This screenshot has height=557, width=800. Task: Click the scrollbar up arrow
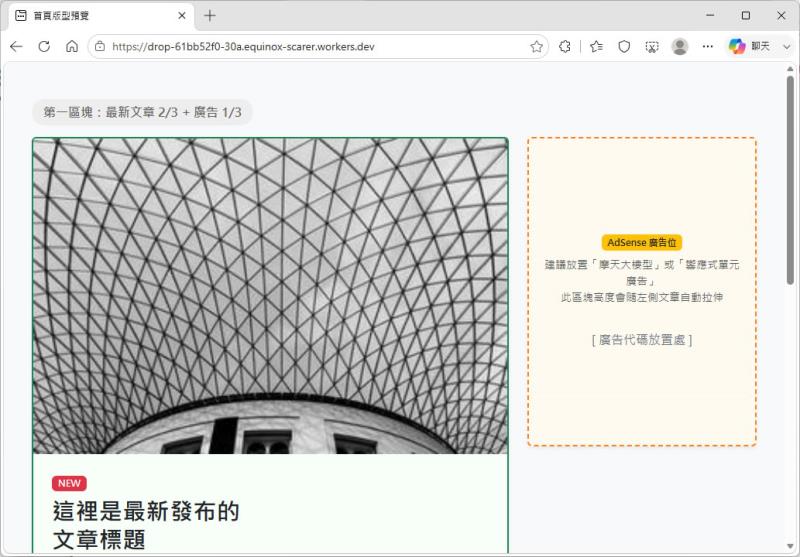pyautogui.click(x=790, y=68)
